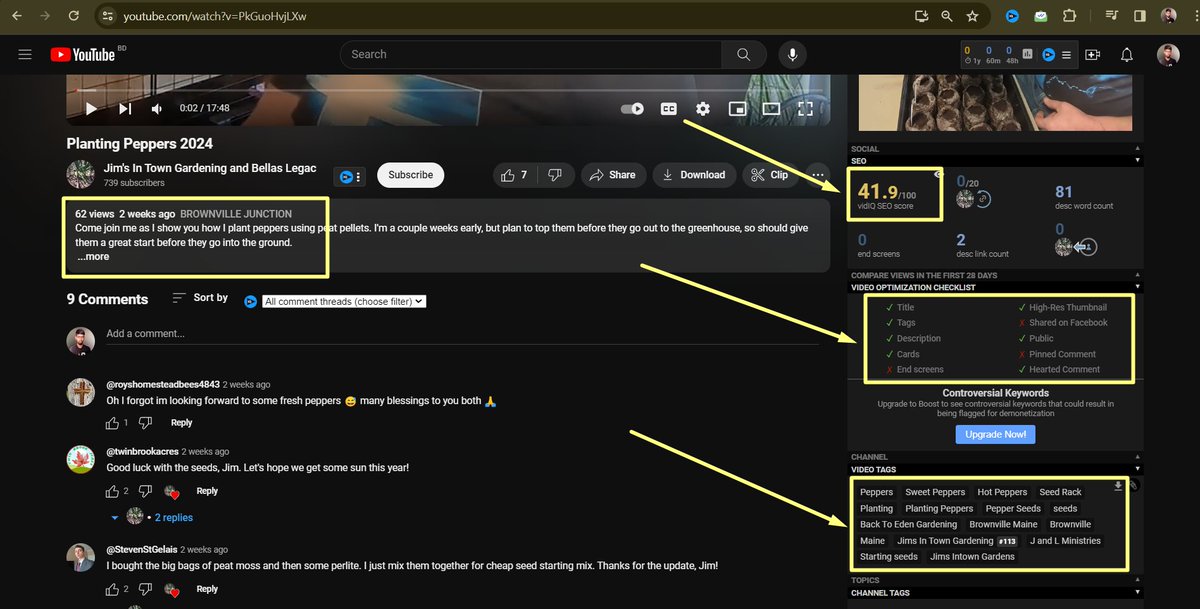Go back with the browser back arrow
This screenshot has height=609, width=1200.
[x=17, y=17]
